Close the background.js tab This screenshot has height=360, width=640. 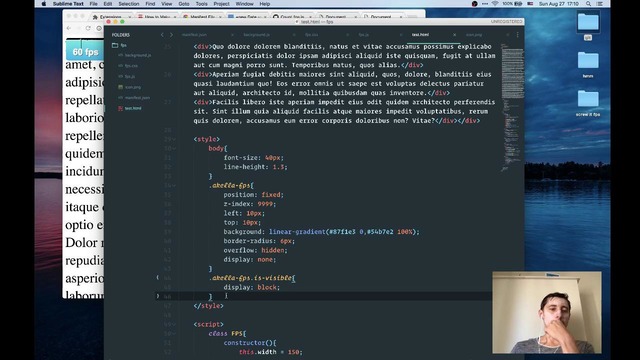(x=294, y=35)
